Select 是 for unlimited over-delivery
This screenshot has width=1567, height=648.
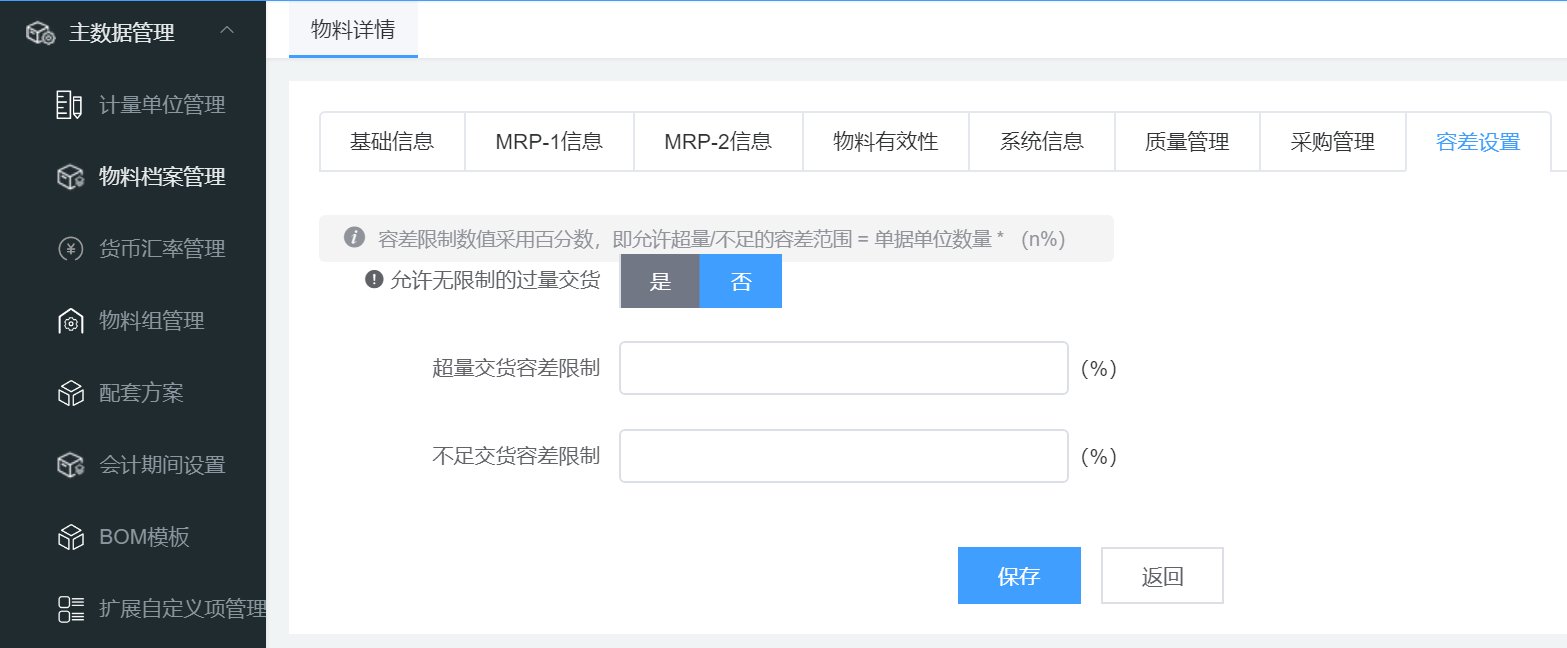(x=660, y=281)
